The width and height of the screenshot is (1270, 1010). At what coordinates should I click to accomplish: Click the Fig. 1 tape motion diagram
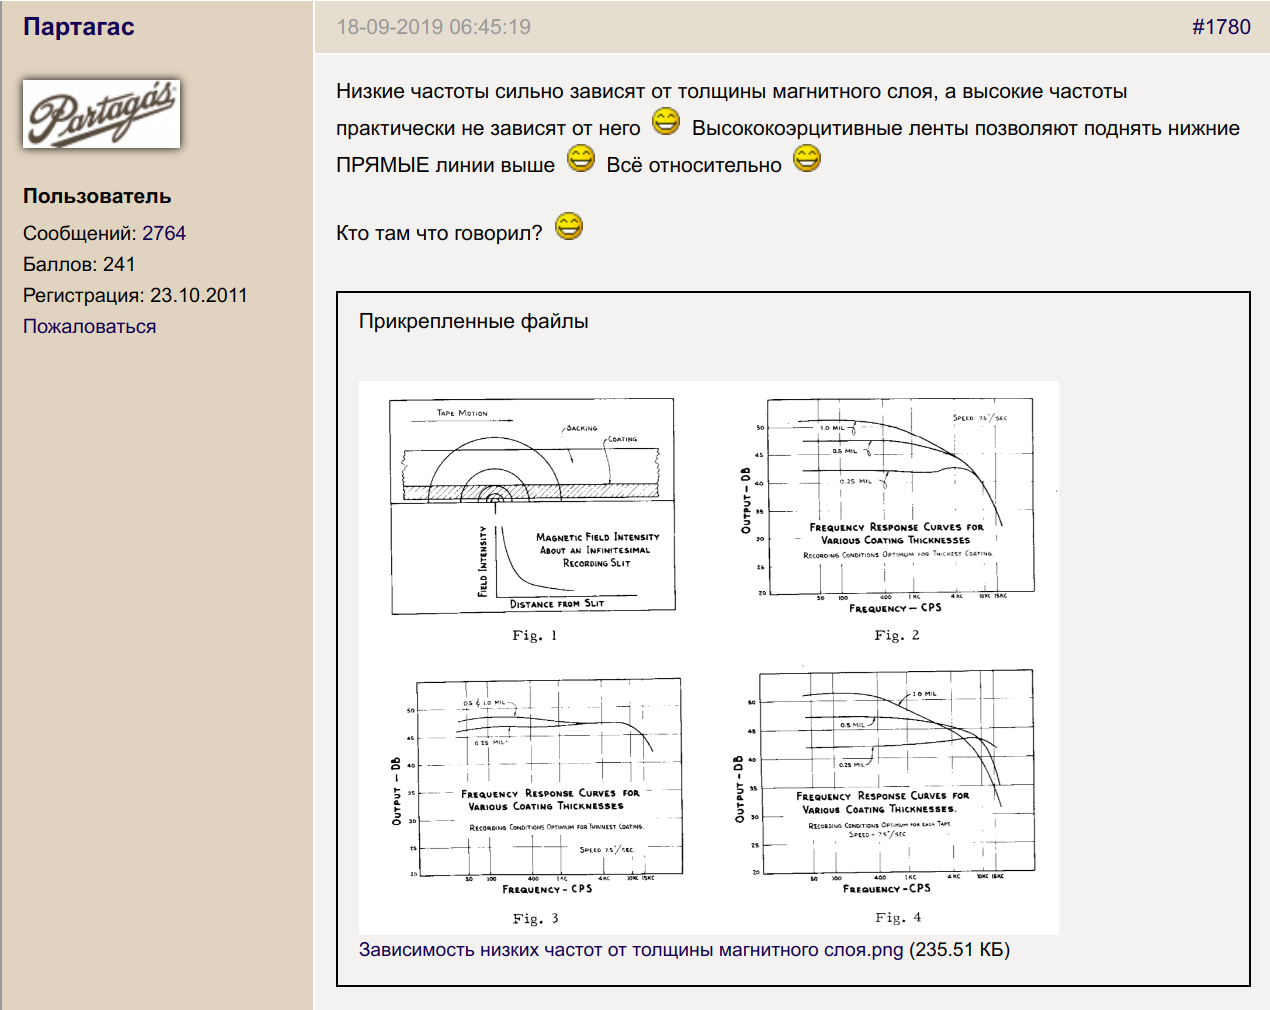(532, 506)
